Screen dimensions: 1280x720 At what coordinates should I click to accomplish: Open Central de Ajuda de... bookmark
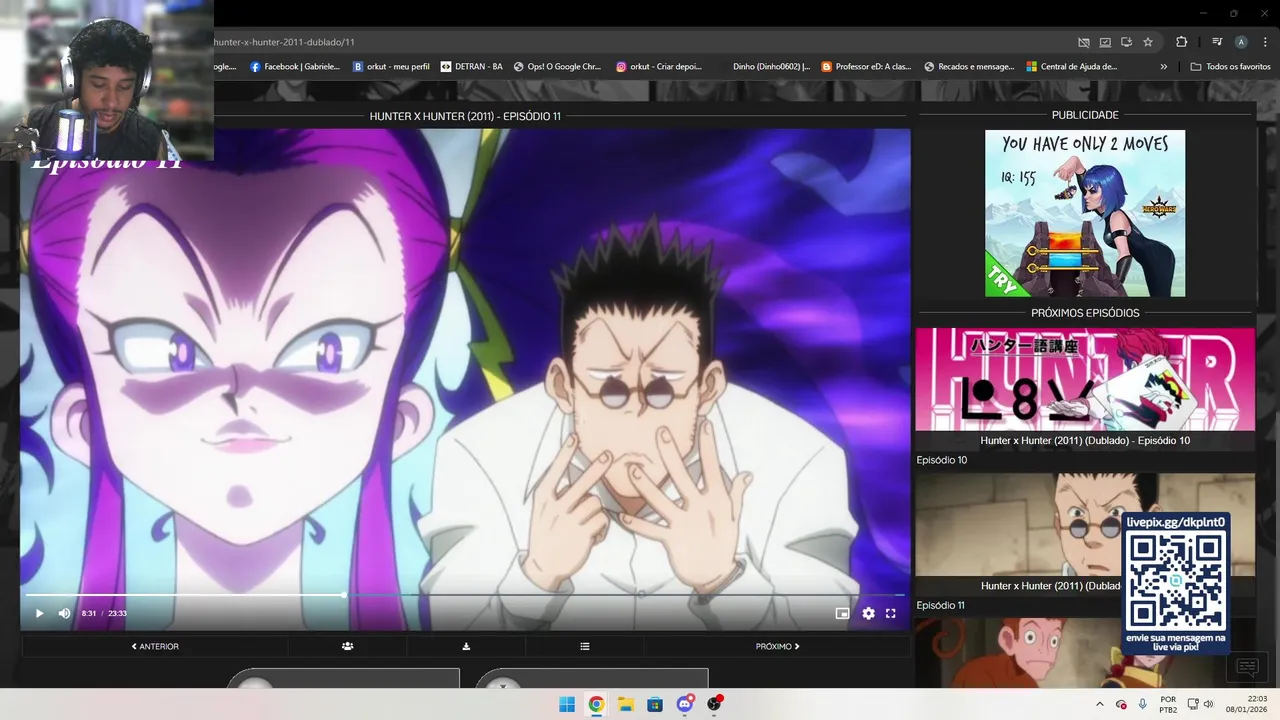(x=1072, y=67)
